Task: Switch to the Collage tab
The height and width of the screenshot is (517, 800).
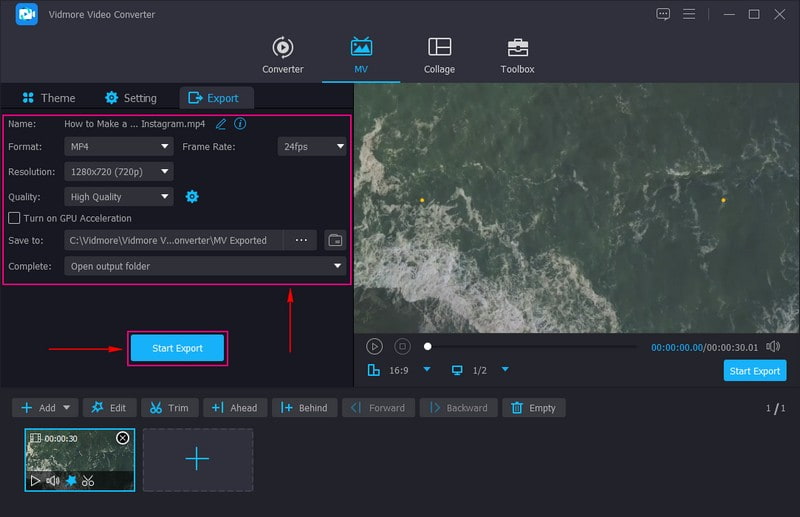Action: [439, 56]
